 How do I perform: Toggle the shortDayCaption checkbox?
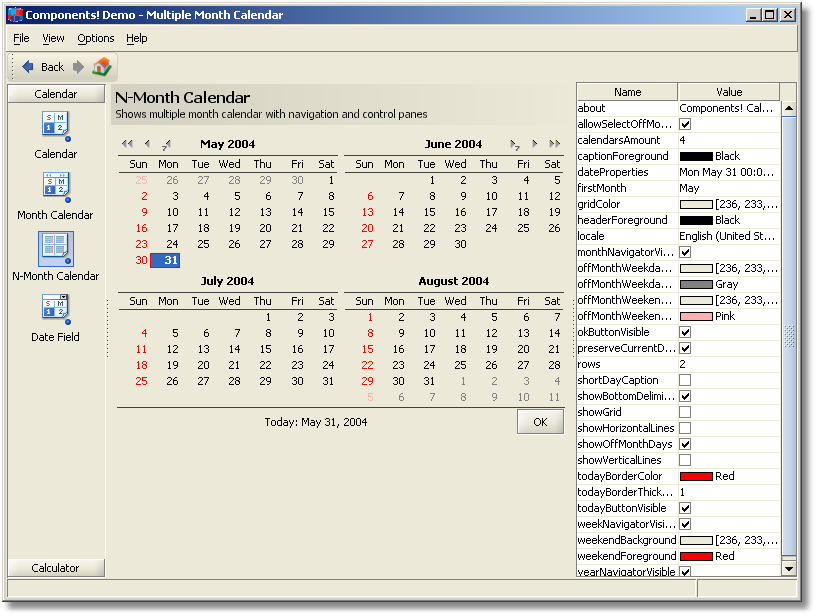pos(685,380)
